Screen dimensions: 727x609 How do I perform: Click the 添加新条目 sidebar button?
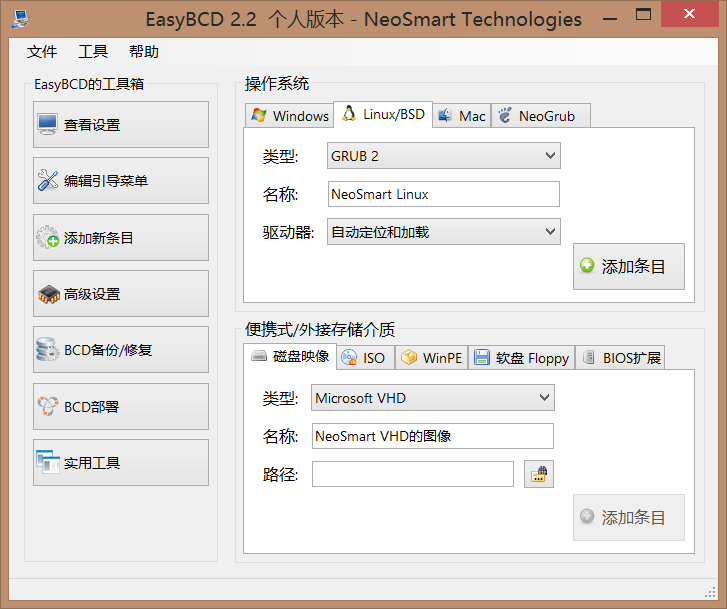point(121,237)
